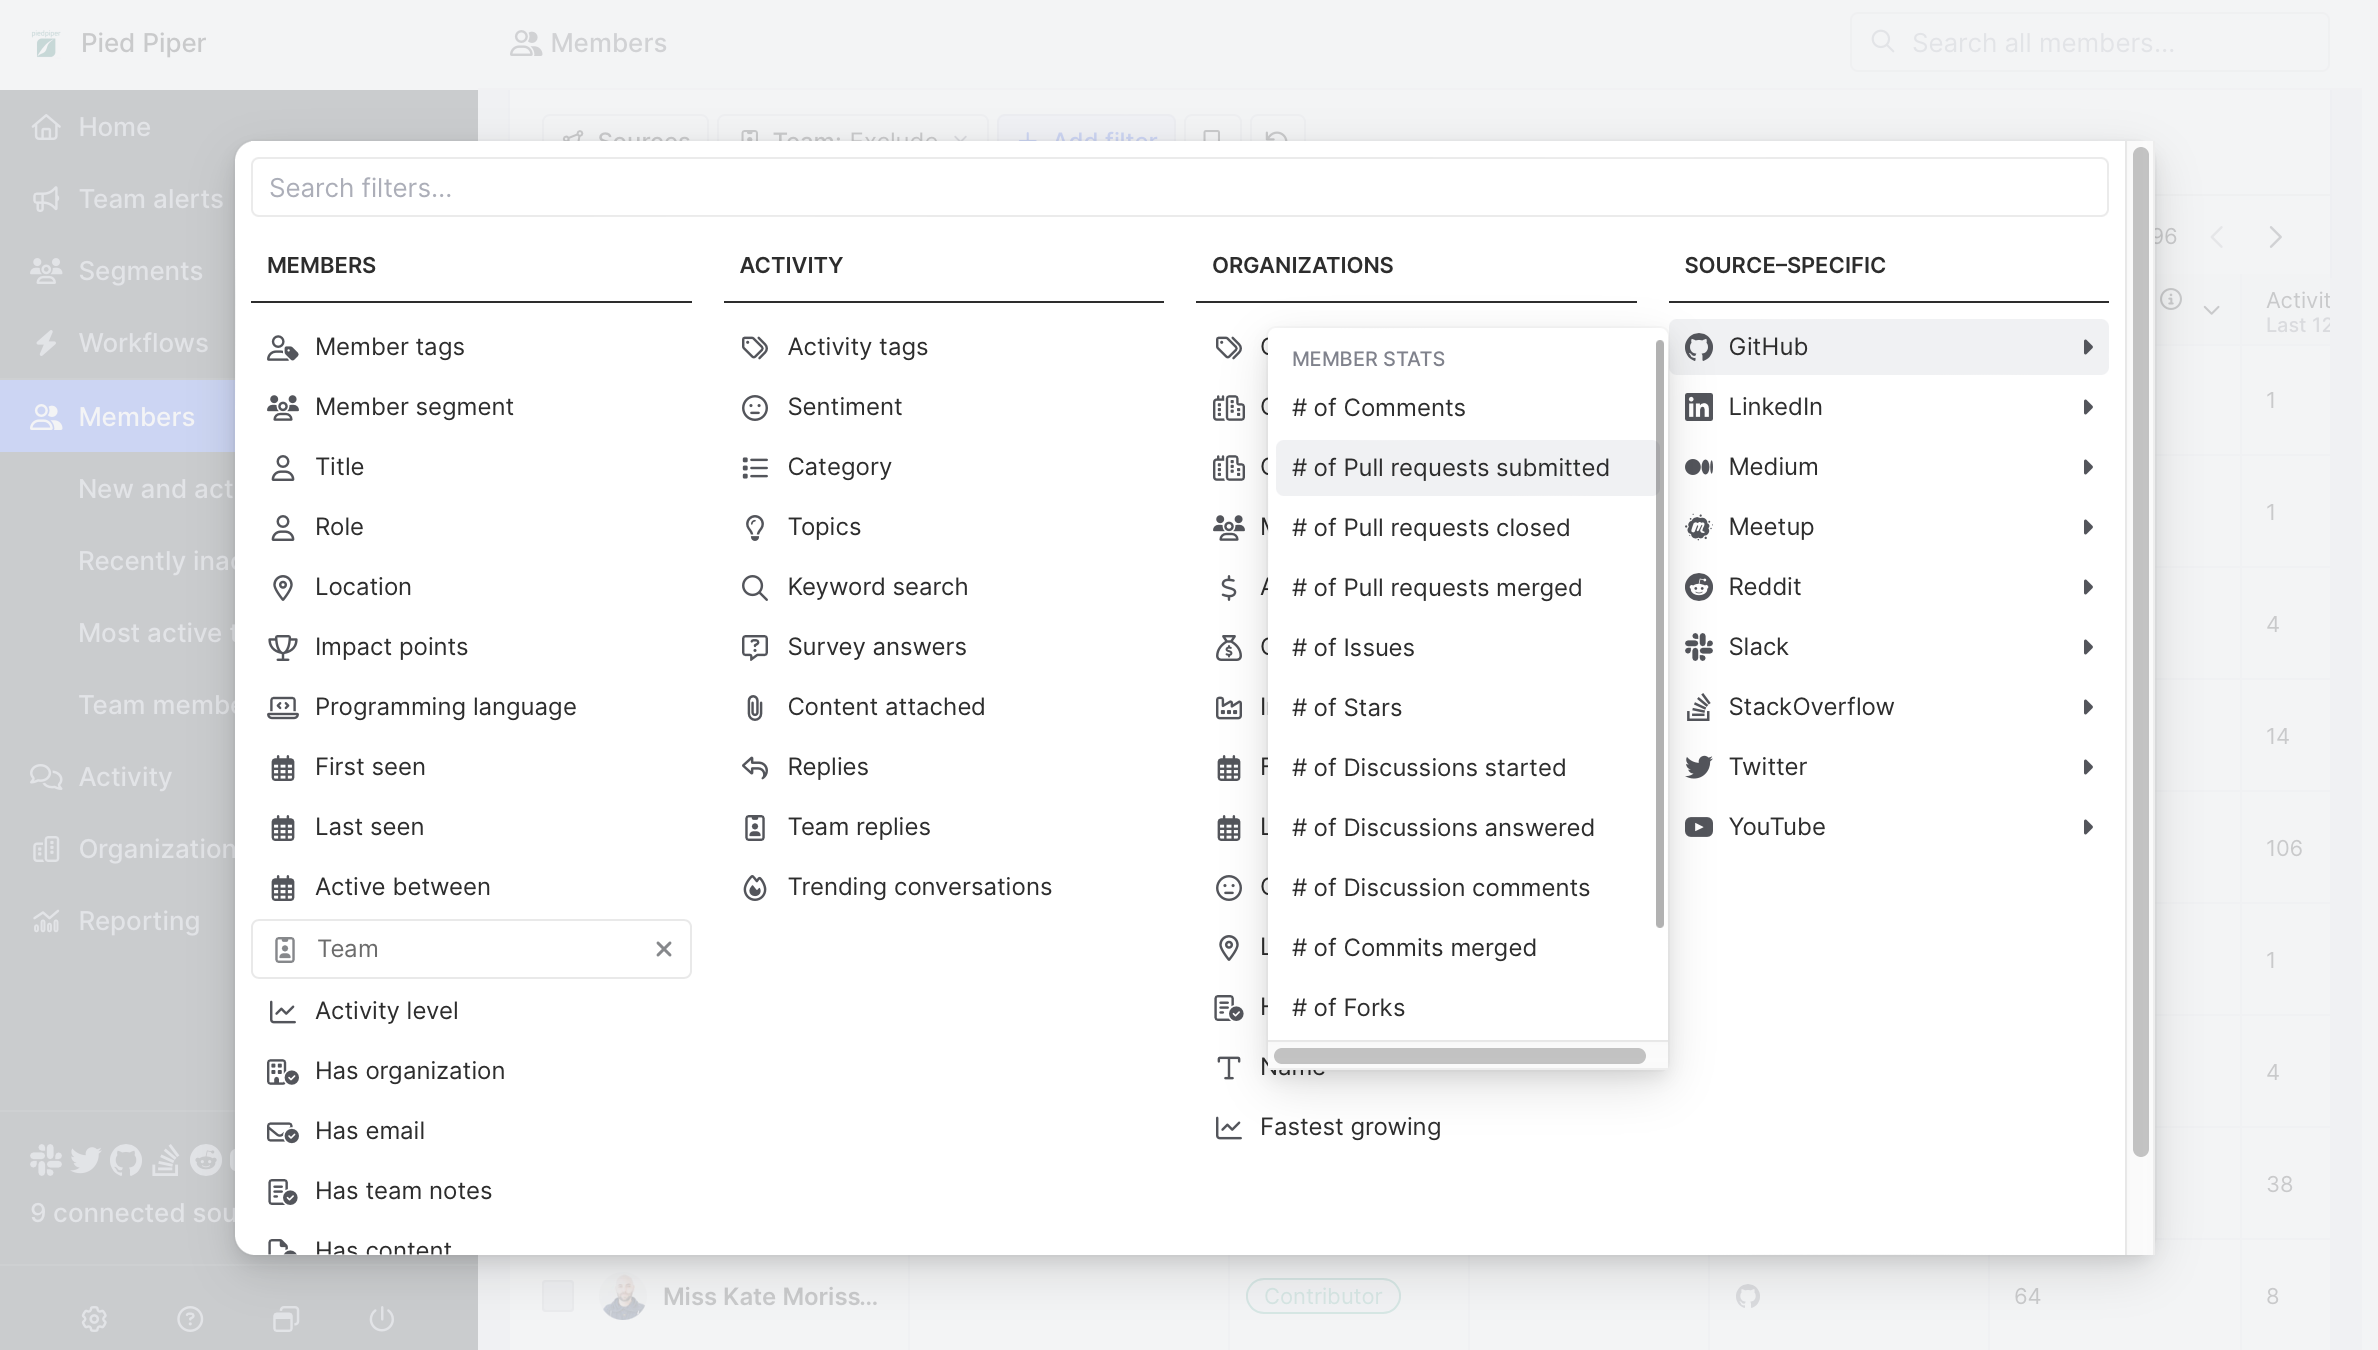
Task: Select the Keyword search filter
Action: point(877,587)
